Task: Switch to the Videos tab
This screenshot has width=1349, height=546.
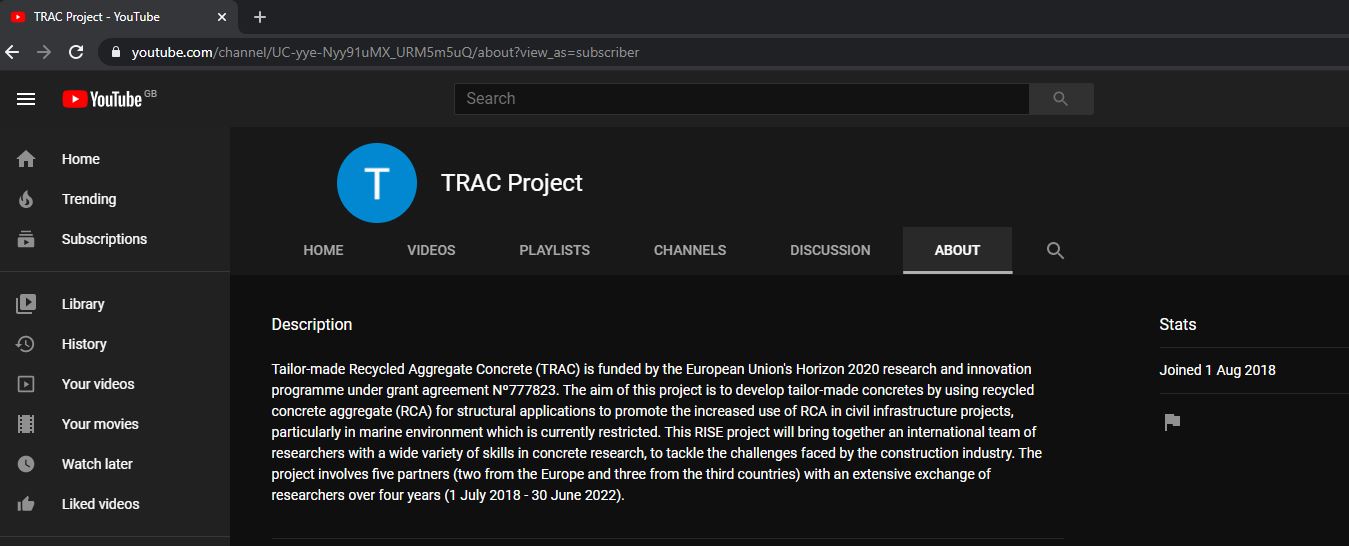Action: pyautogui.click(x=431, y=251)
